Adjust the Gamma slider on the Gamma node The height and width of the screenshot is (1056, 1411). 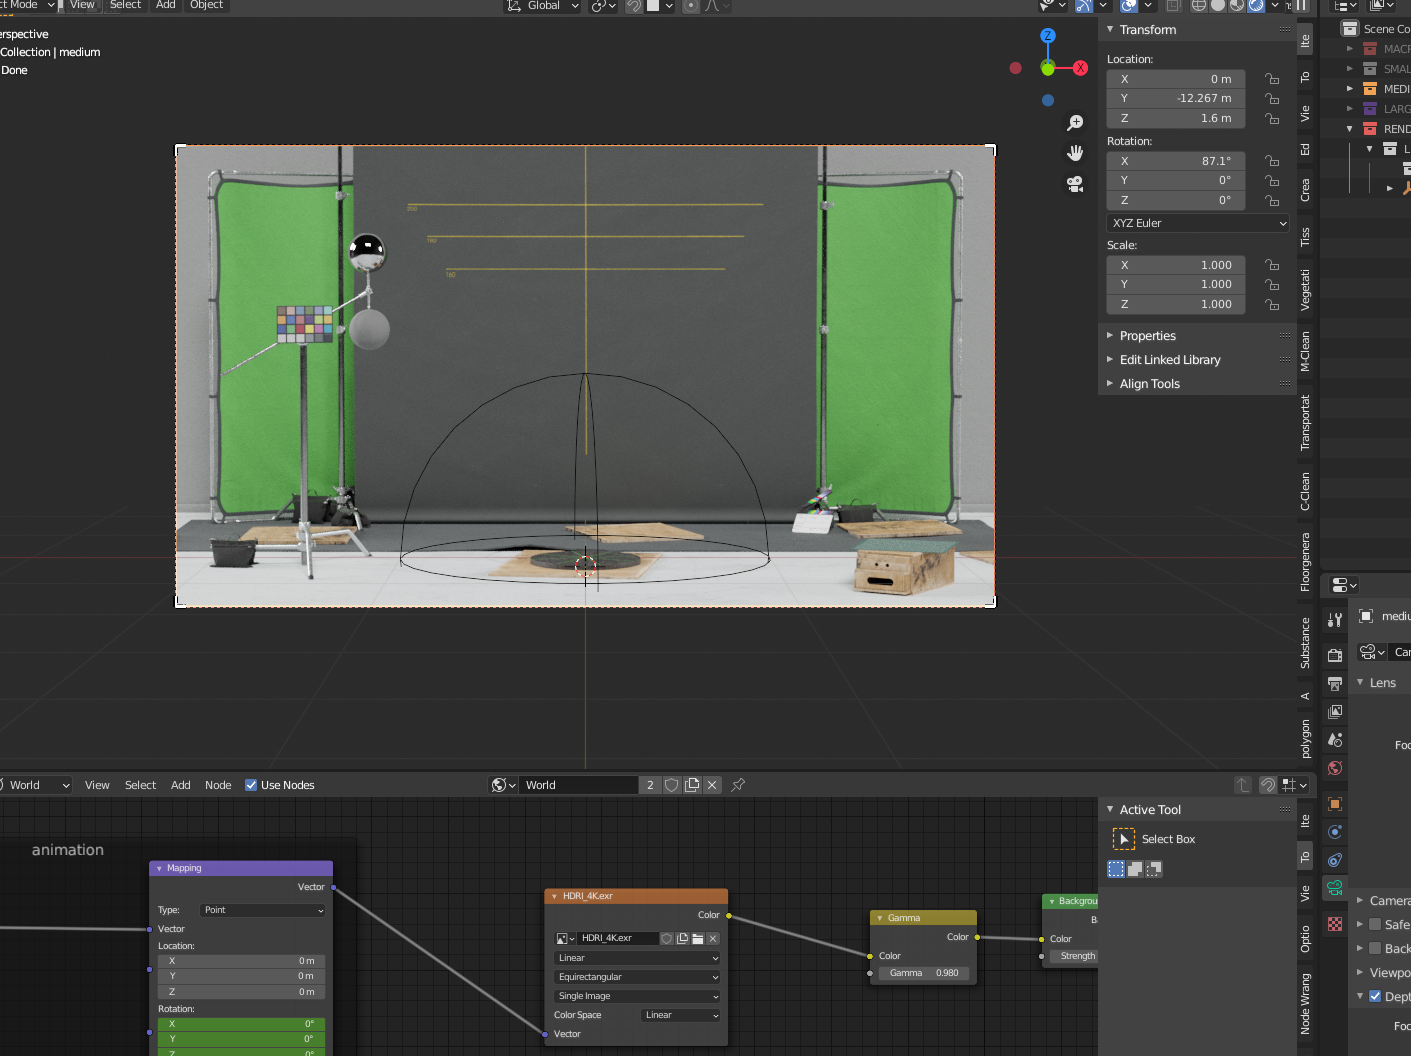click(923, 972)
